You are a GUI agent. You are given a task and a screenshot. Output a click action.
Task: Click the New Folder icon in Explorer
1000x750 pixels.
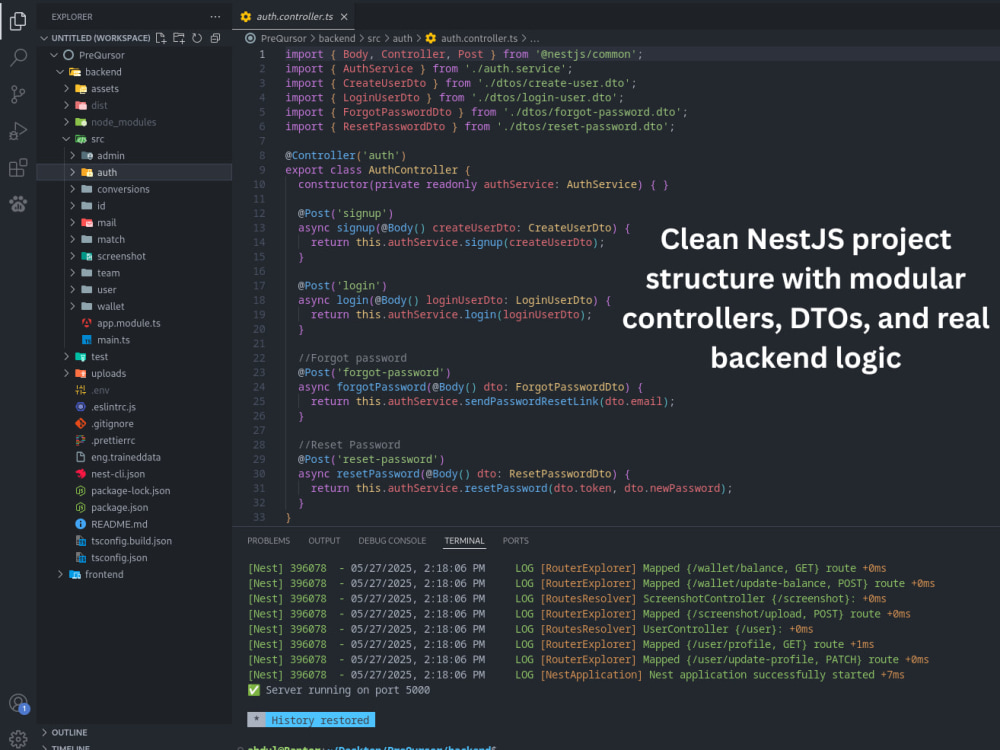[x=179, y=38]
